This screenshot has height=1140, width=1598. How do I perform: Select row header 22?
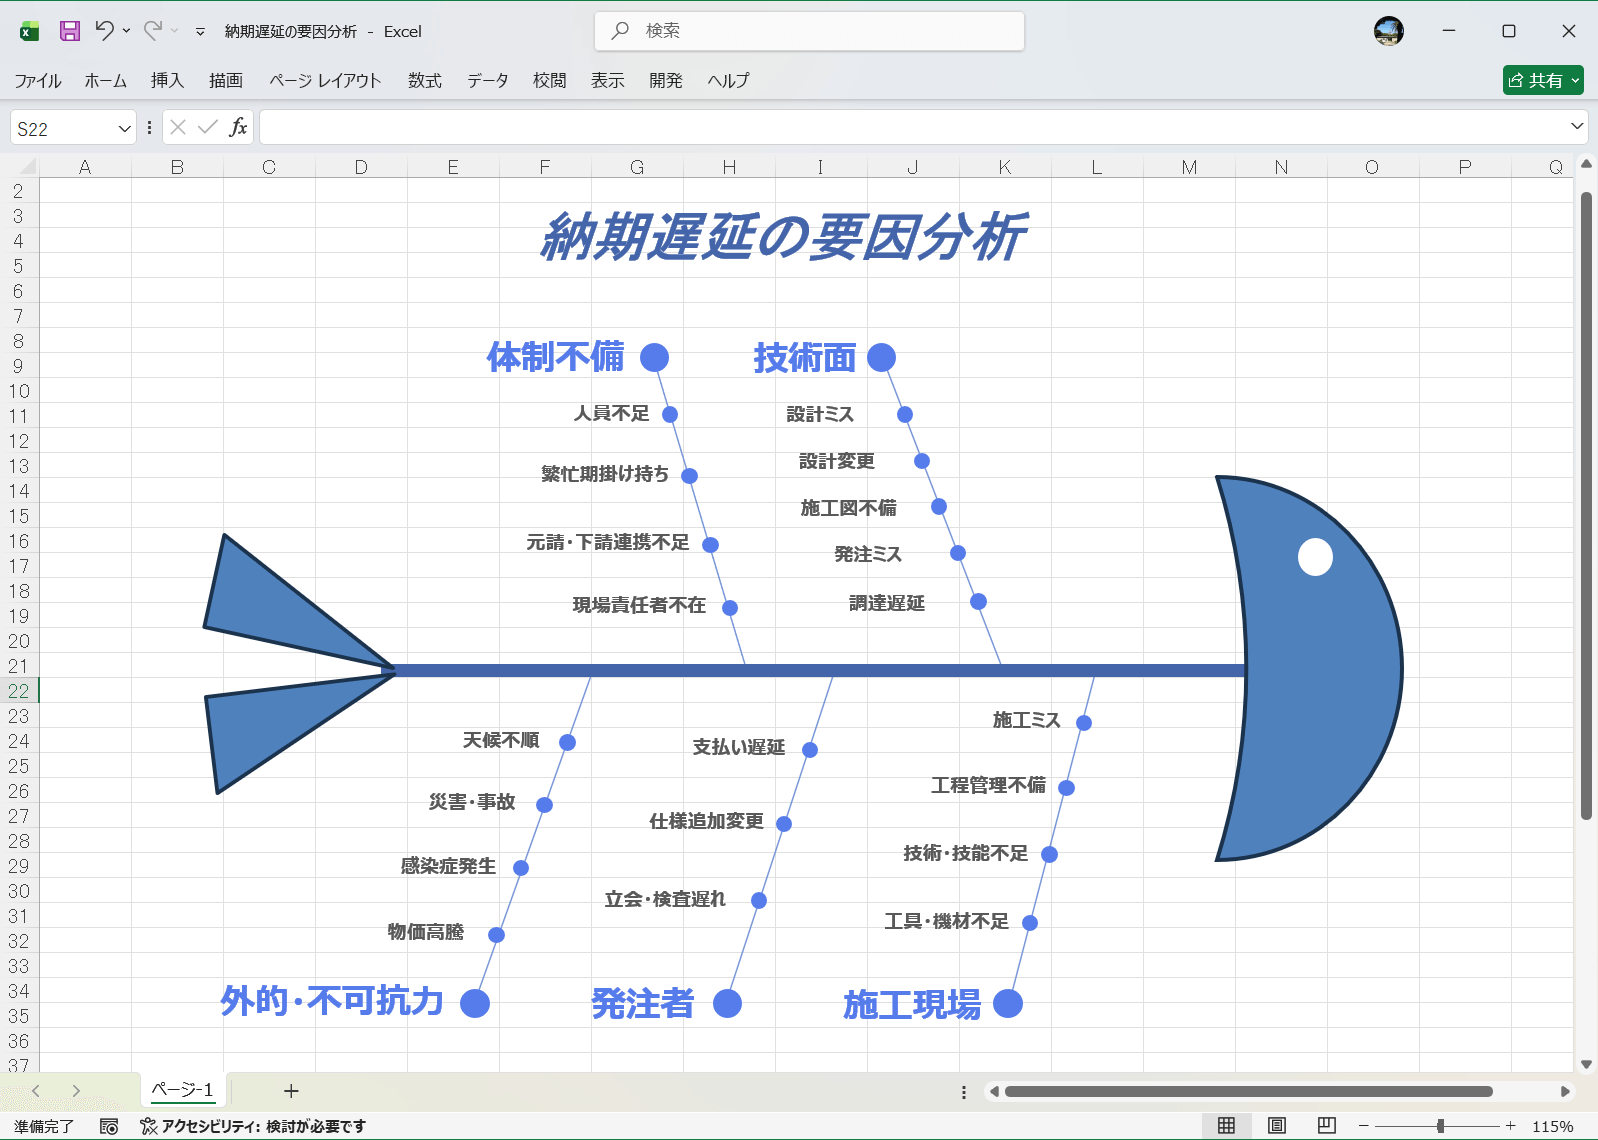[x=19, y=691]
